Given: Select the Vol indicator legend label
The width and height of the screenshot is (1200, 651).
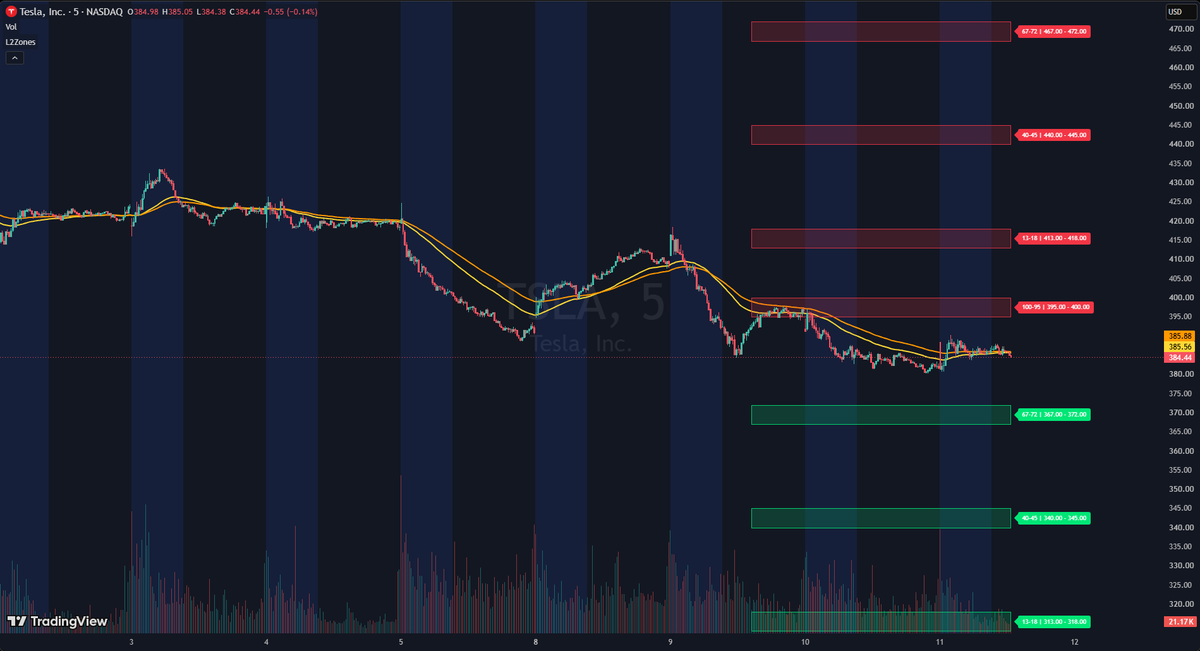Looking at the screenshot, I should [x=11, y=27].
